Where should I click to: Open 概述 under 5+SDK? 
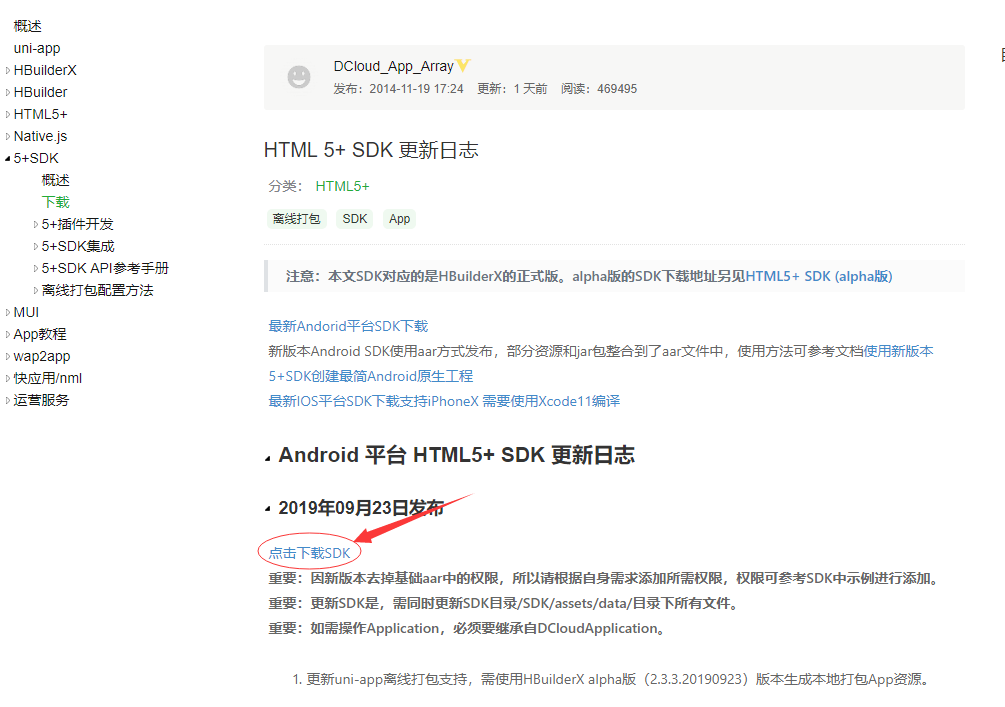click(x=56, y=180)
